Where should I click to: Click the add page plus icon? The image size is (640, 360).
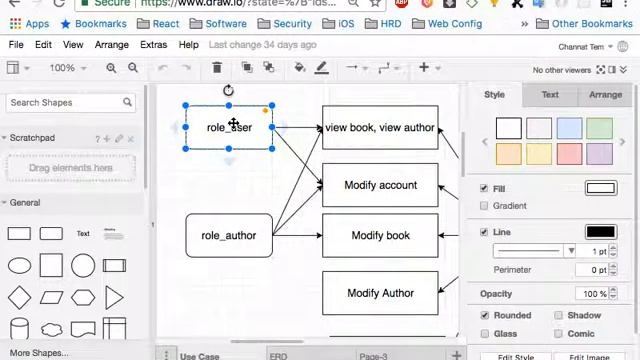456,355
